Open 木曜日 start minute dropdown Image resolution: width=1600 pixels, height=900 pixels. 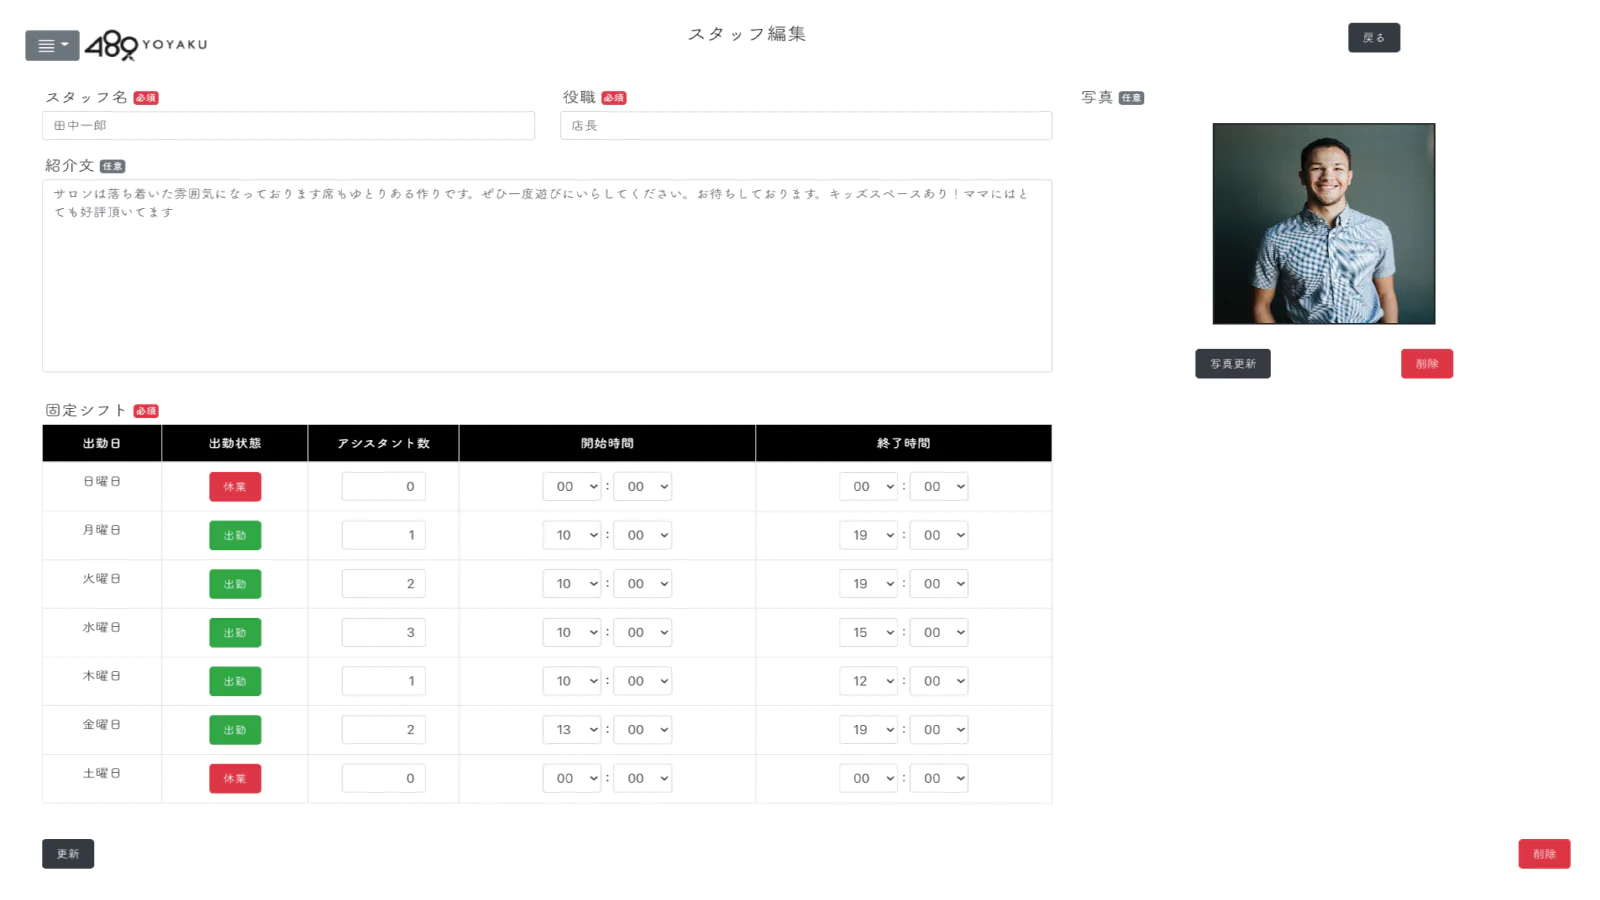point(642,681)
